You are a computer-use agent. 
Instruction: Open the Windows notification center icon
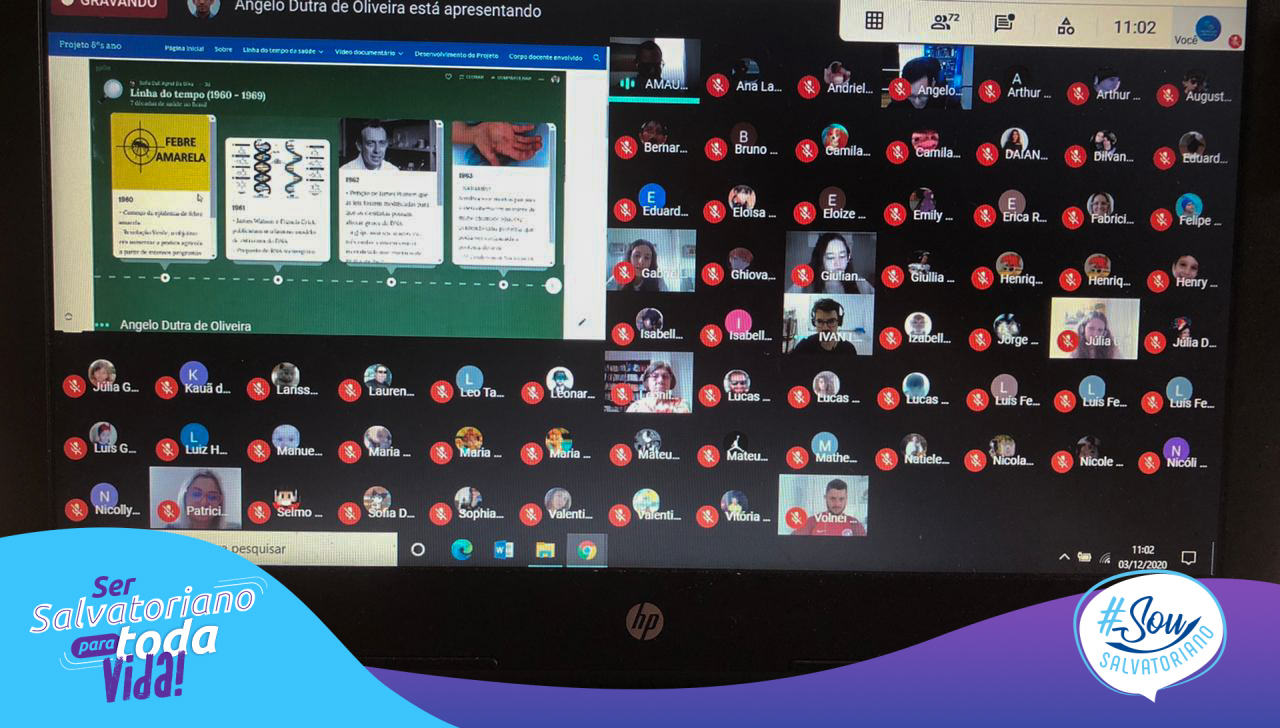1188,558
